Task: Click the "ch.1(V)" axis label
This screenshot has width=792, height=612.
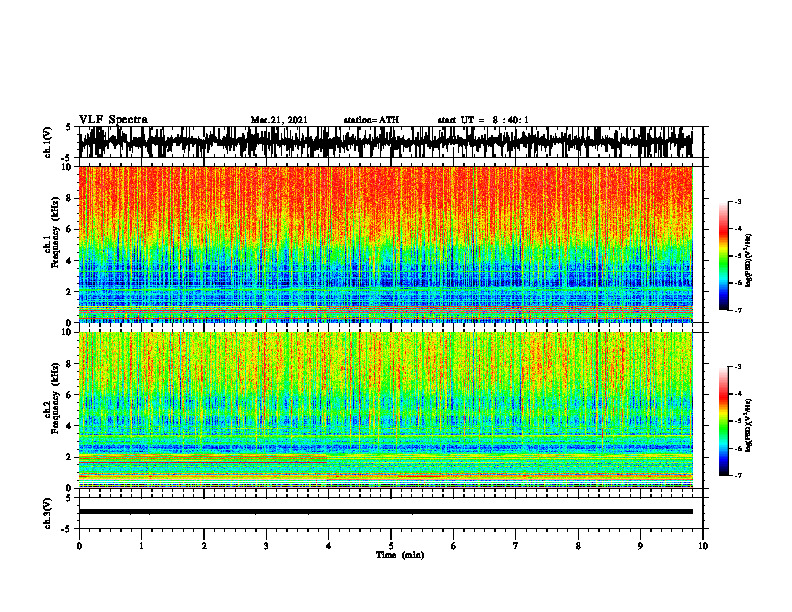Action: click(47, 142)
